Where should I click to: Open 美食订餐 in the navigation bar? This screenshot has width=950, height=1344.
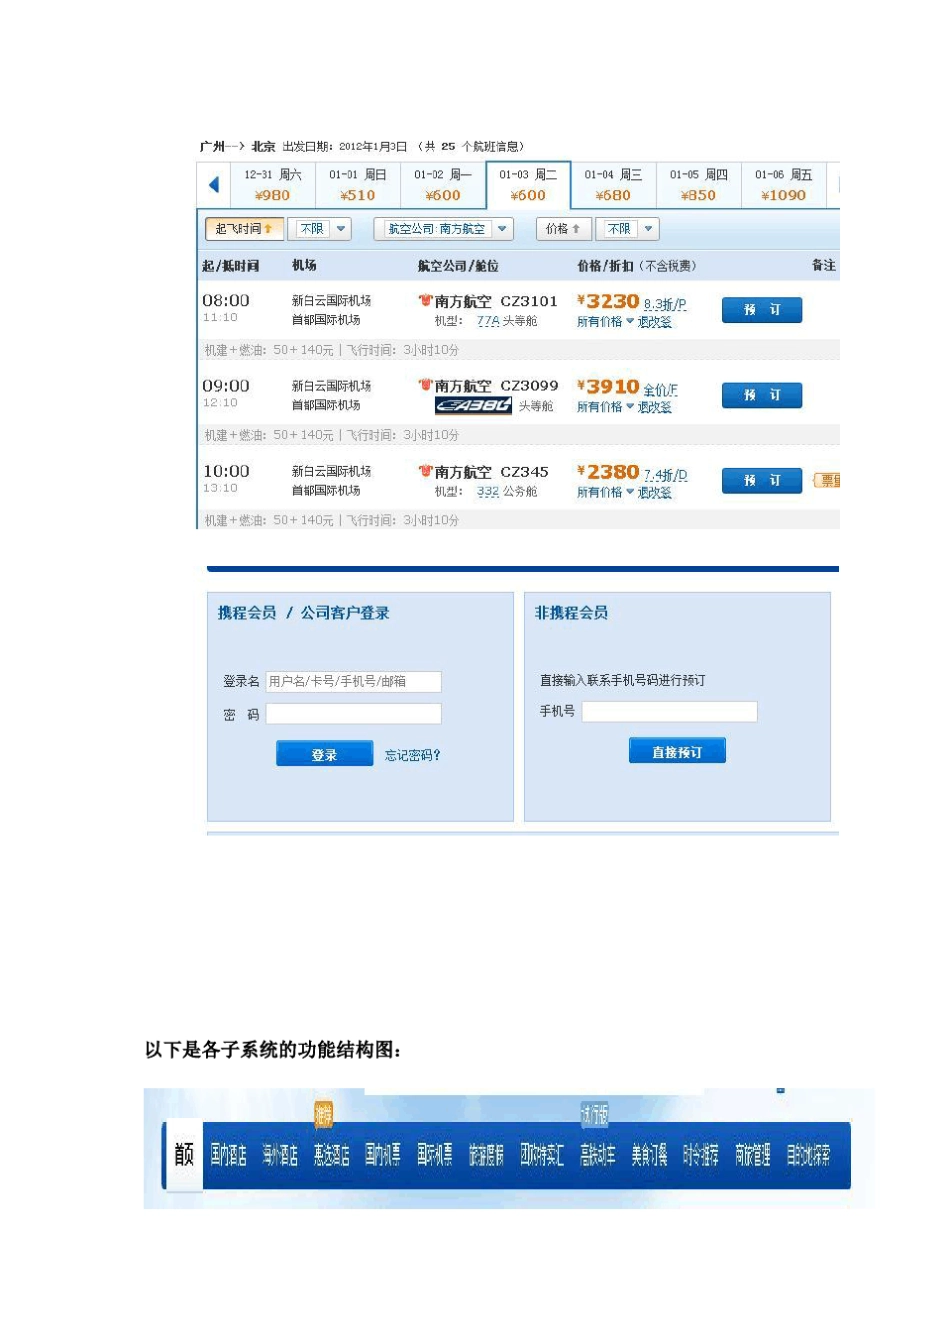tap(649, 1156)
